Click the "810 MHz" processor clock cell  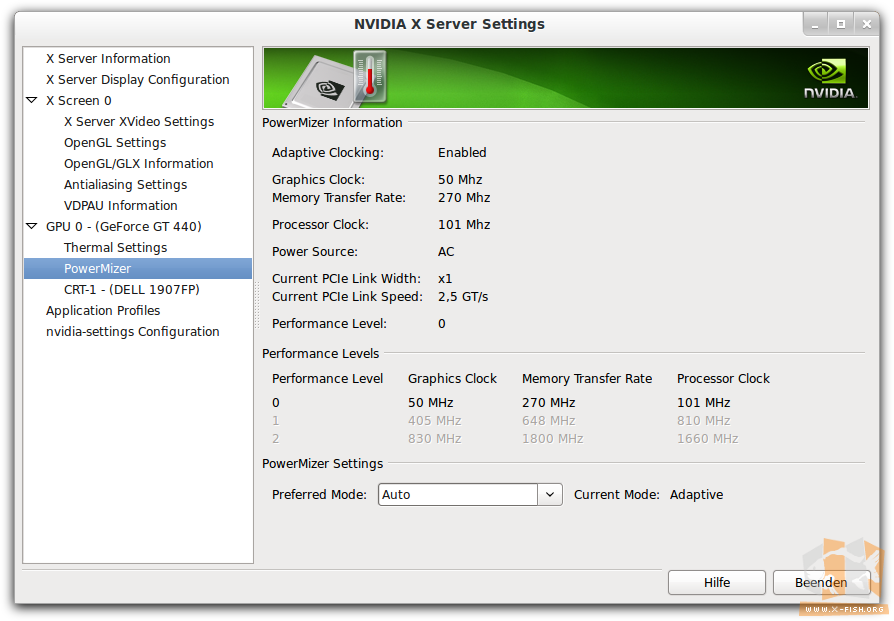704,421
